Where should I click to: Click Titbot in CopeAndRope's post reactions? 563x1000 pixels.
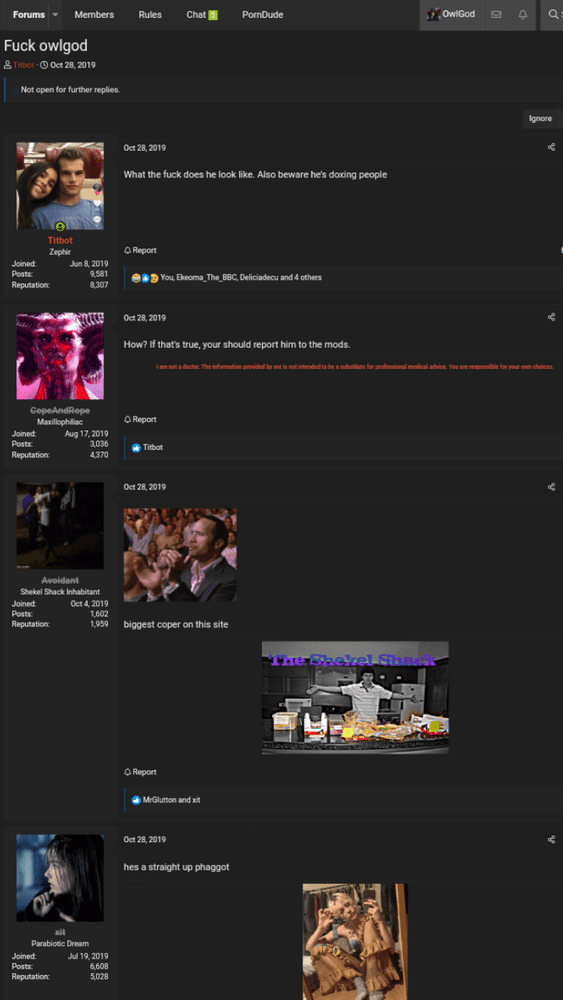click(x=153, y=448)
